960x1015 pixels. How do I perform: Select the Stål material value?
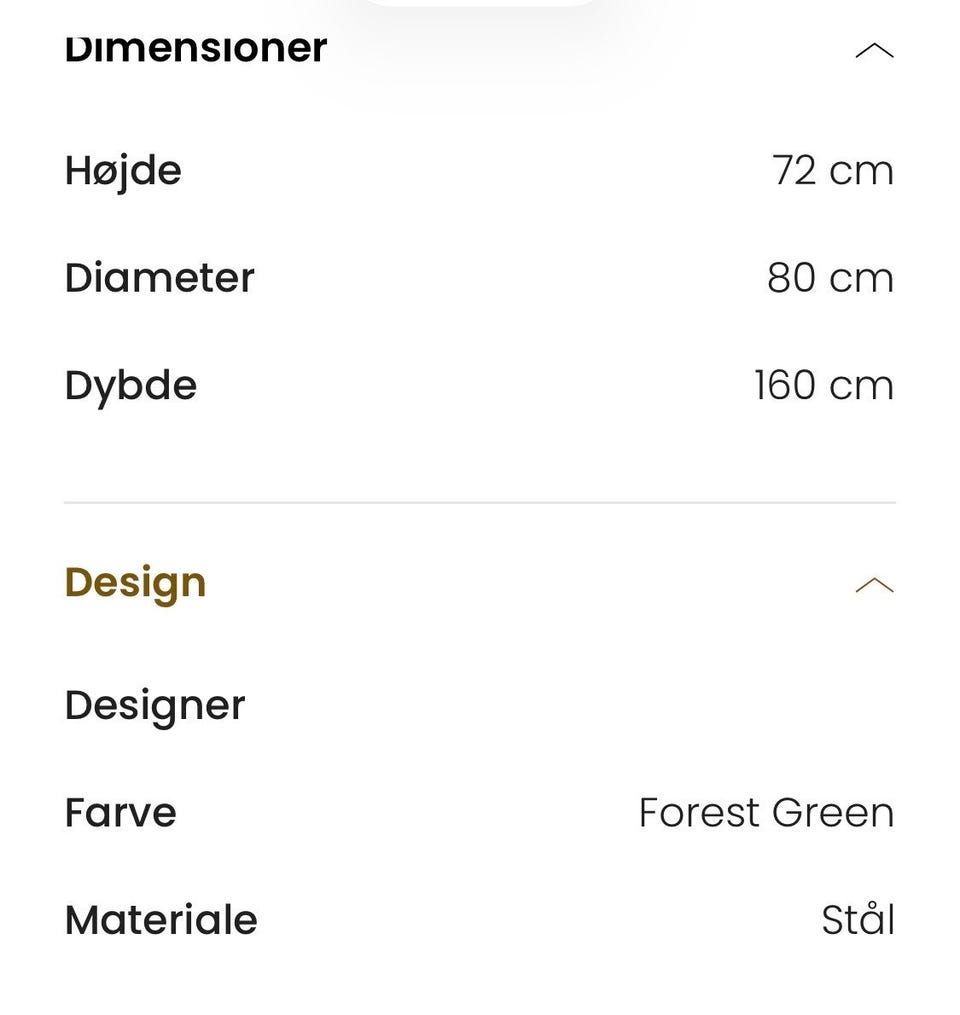[x=858, y=919]
